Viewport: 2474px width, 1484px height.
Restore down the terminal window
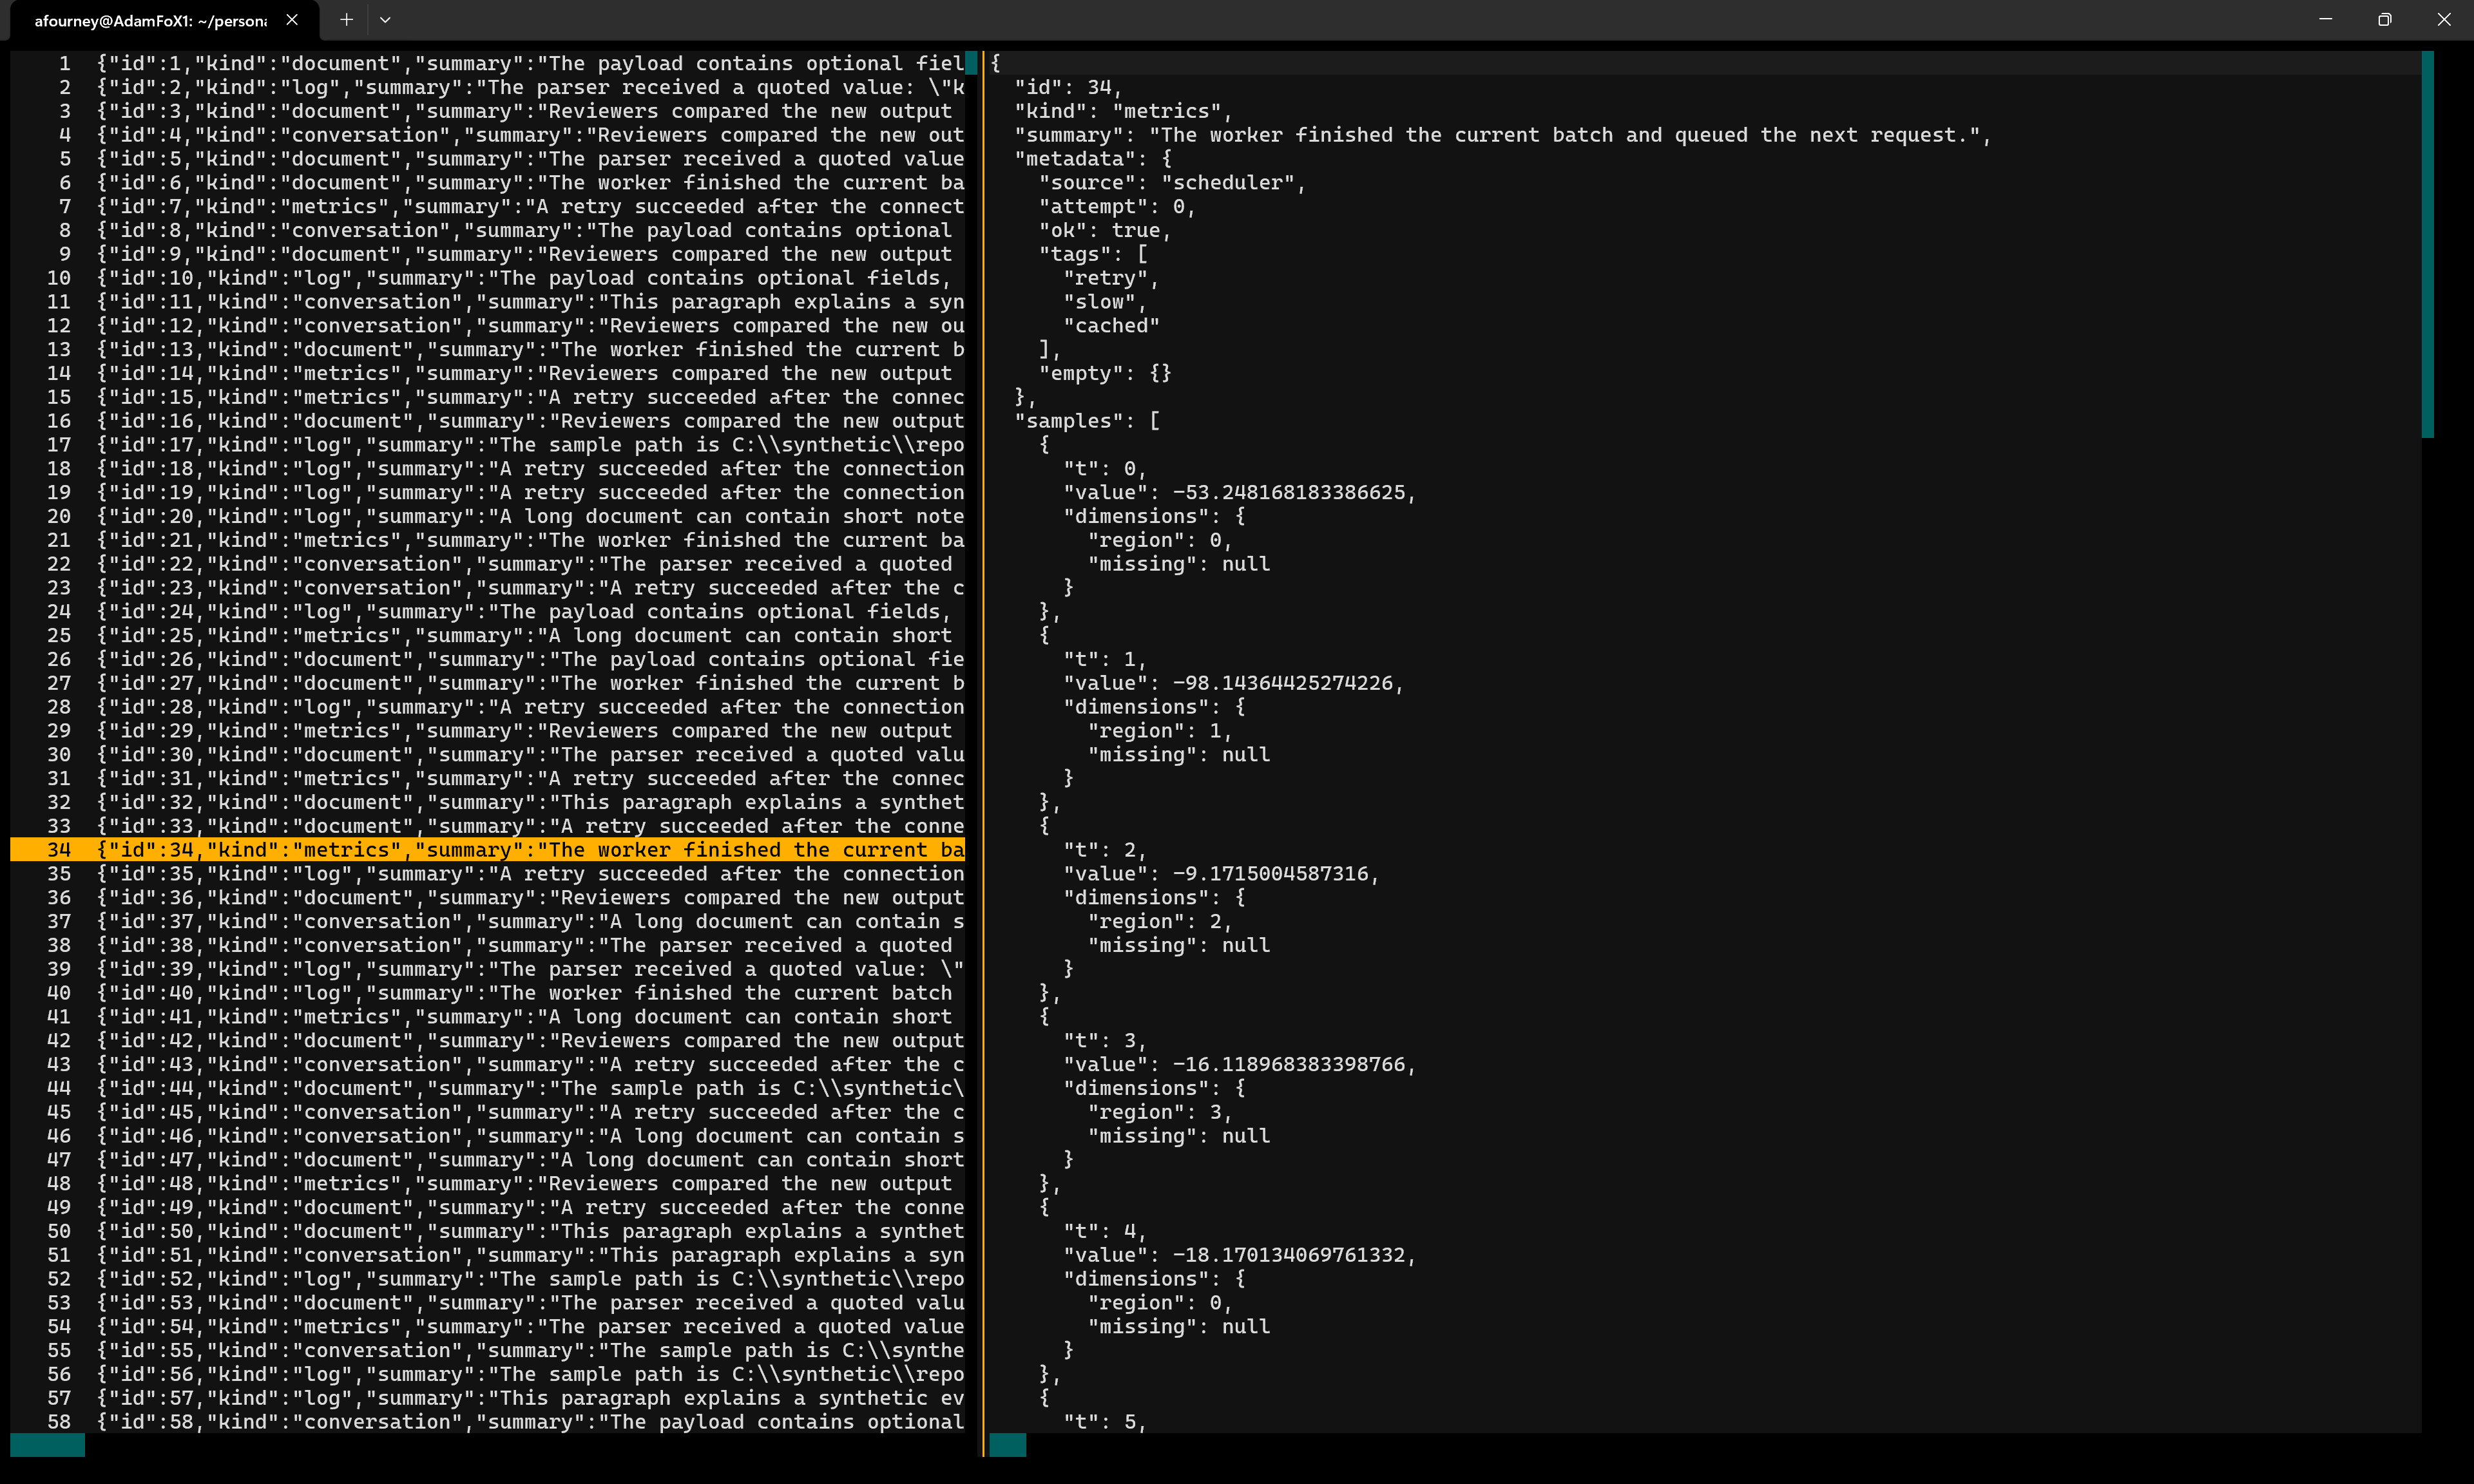point(2385,19)
